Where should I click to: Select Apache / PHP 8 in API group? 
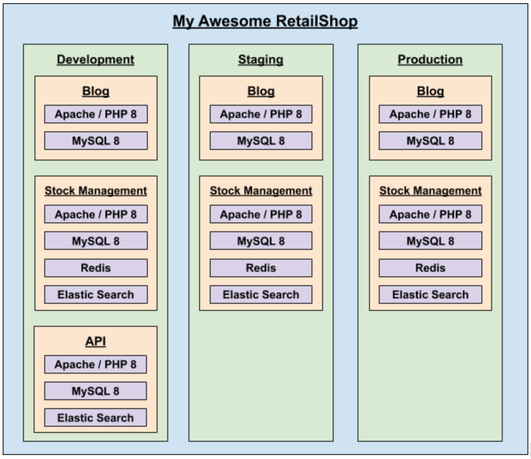95,364
